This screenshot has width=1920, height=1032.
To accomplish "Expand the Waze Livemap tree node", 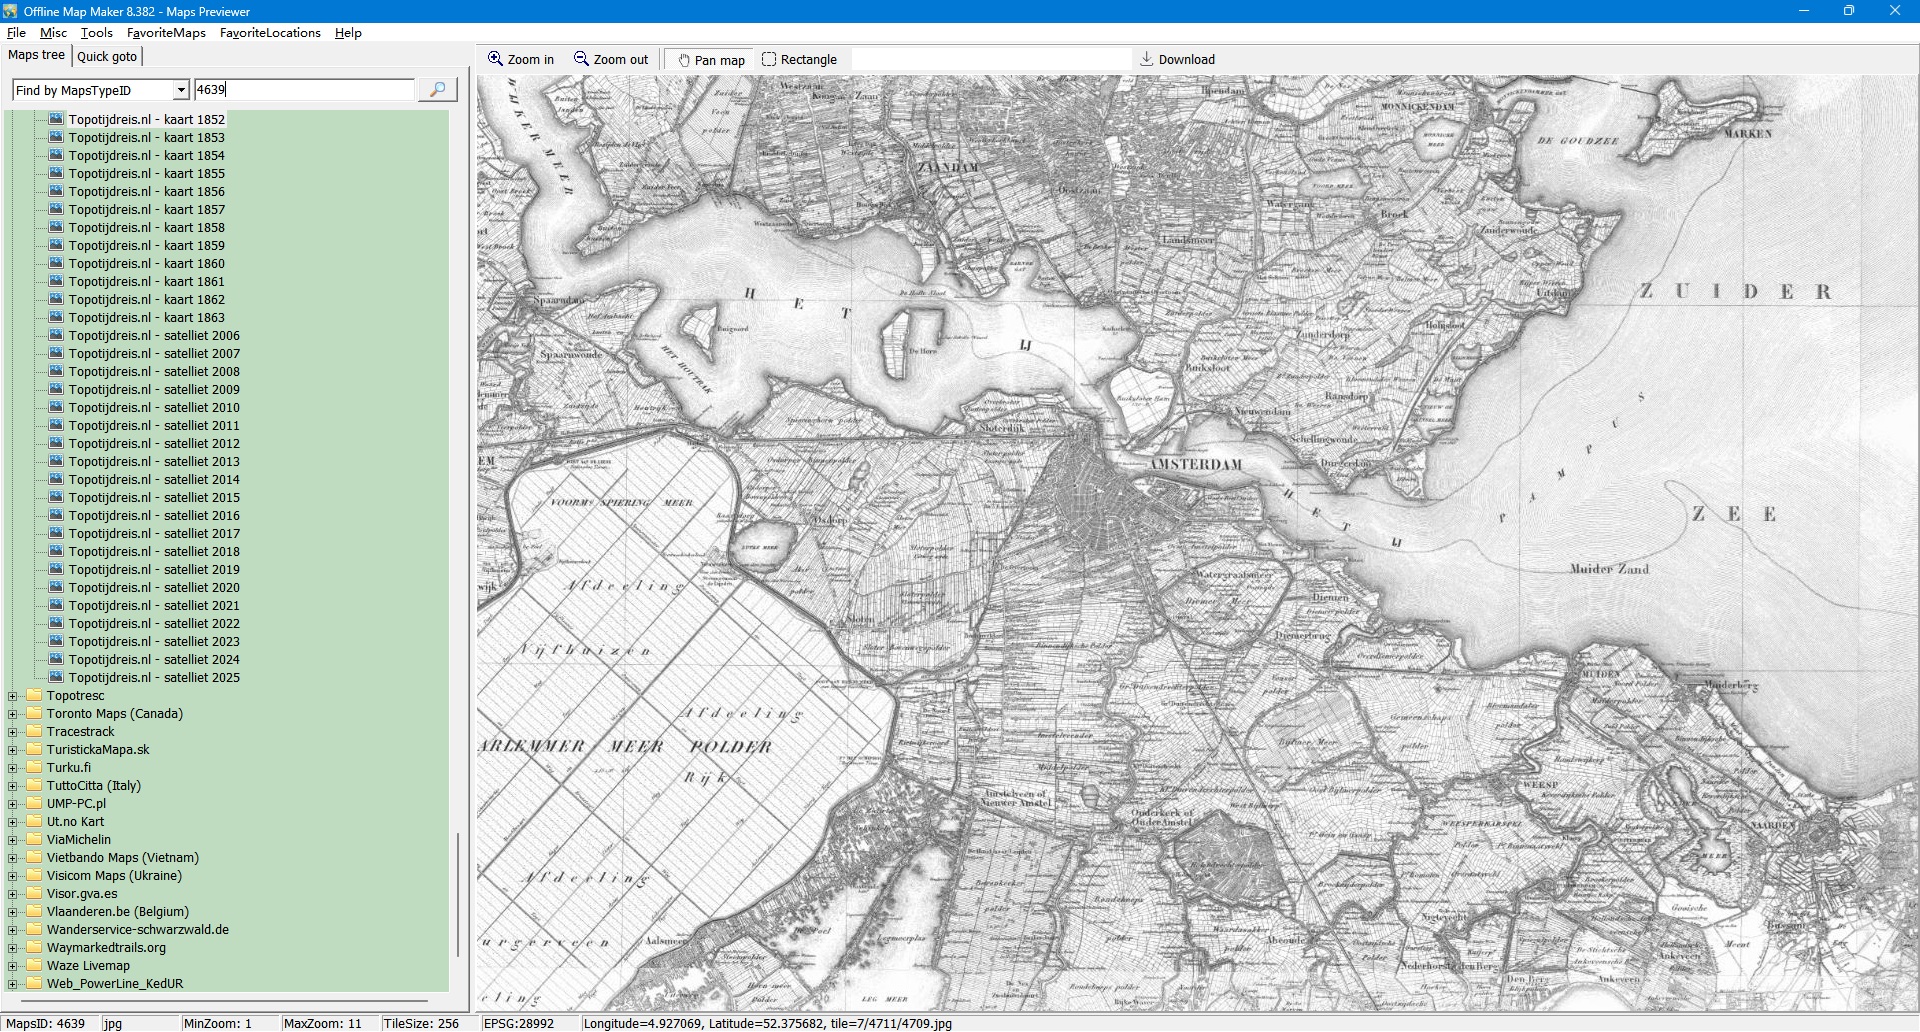I will point(13,966).
